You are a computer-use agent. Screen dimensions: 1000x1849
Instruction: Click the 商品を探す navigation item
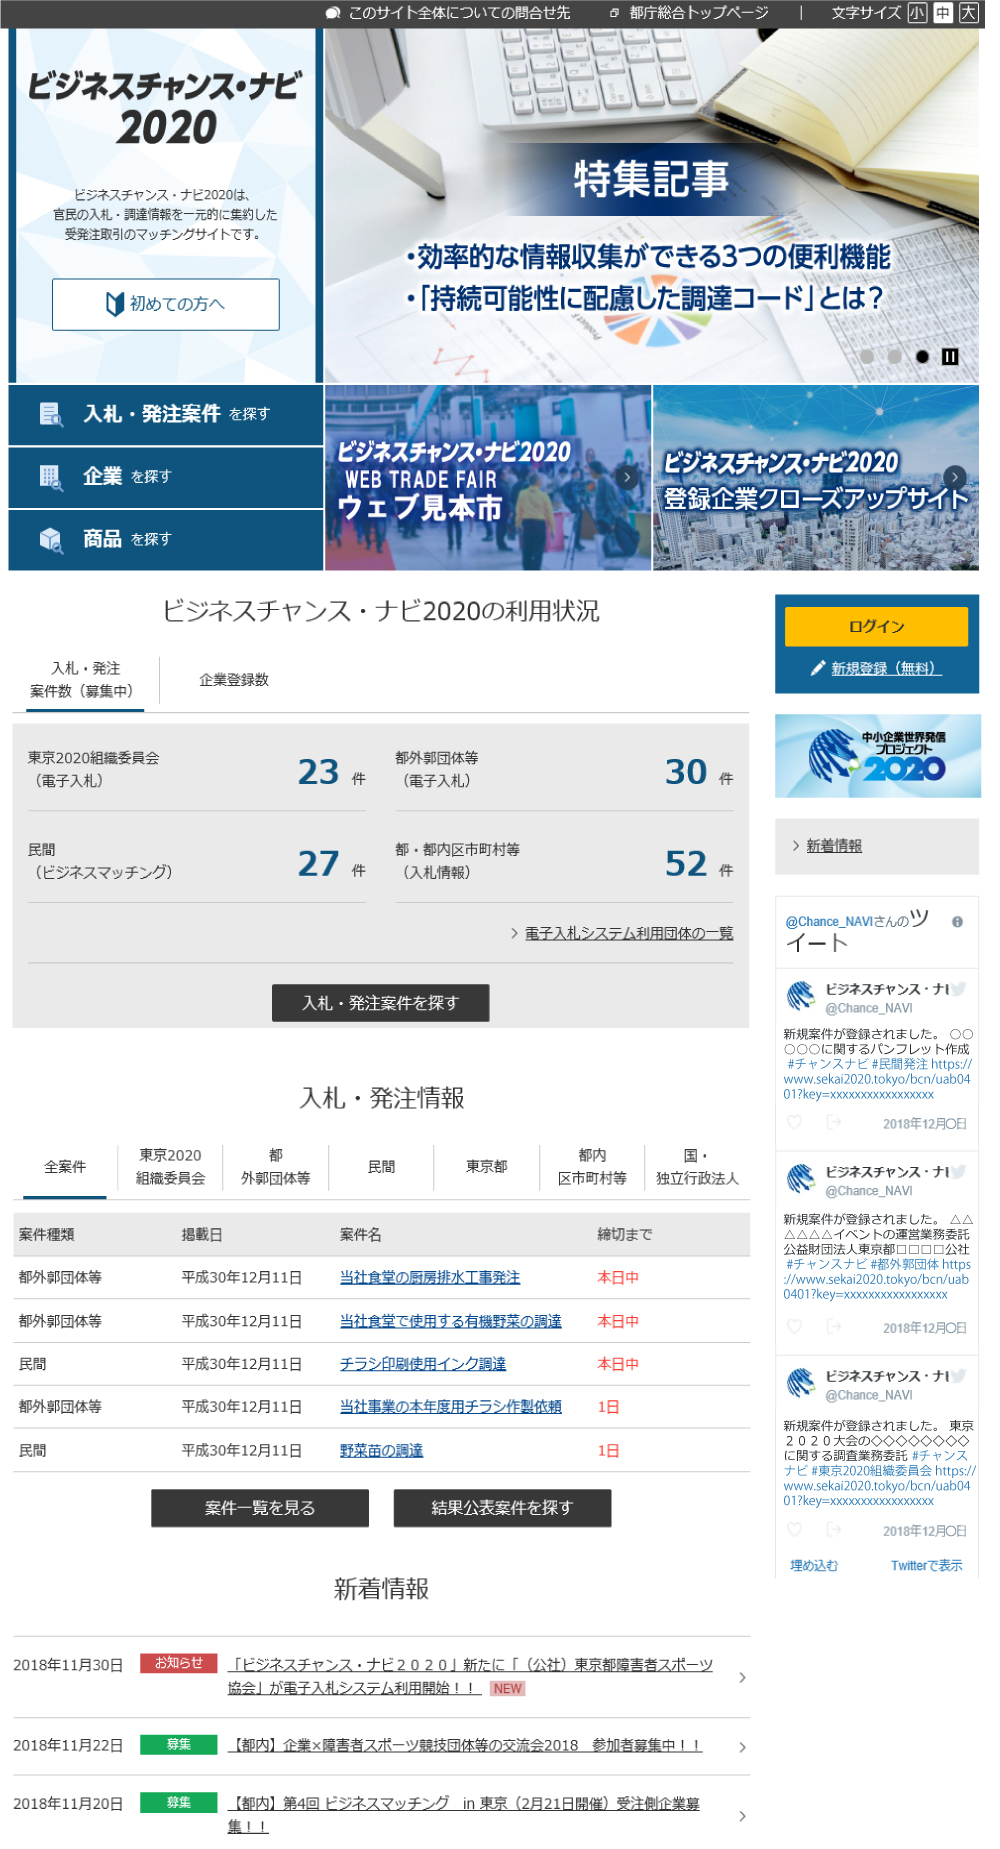[166, 541]
